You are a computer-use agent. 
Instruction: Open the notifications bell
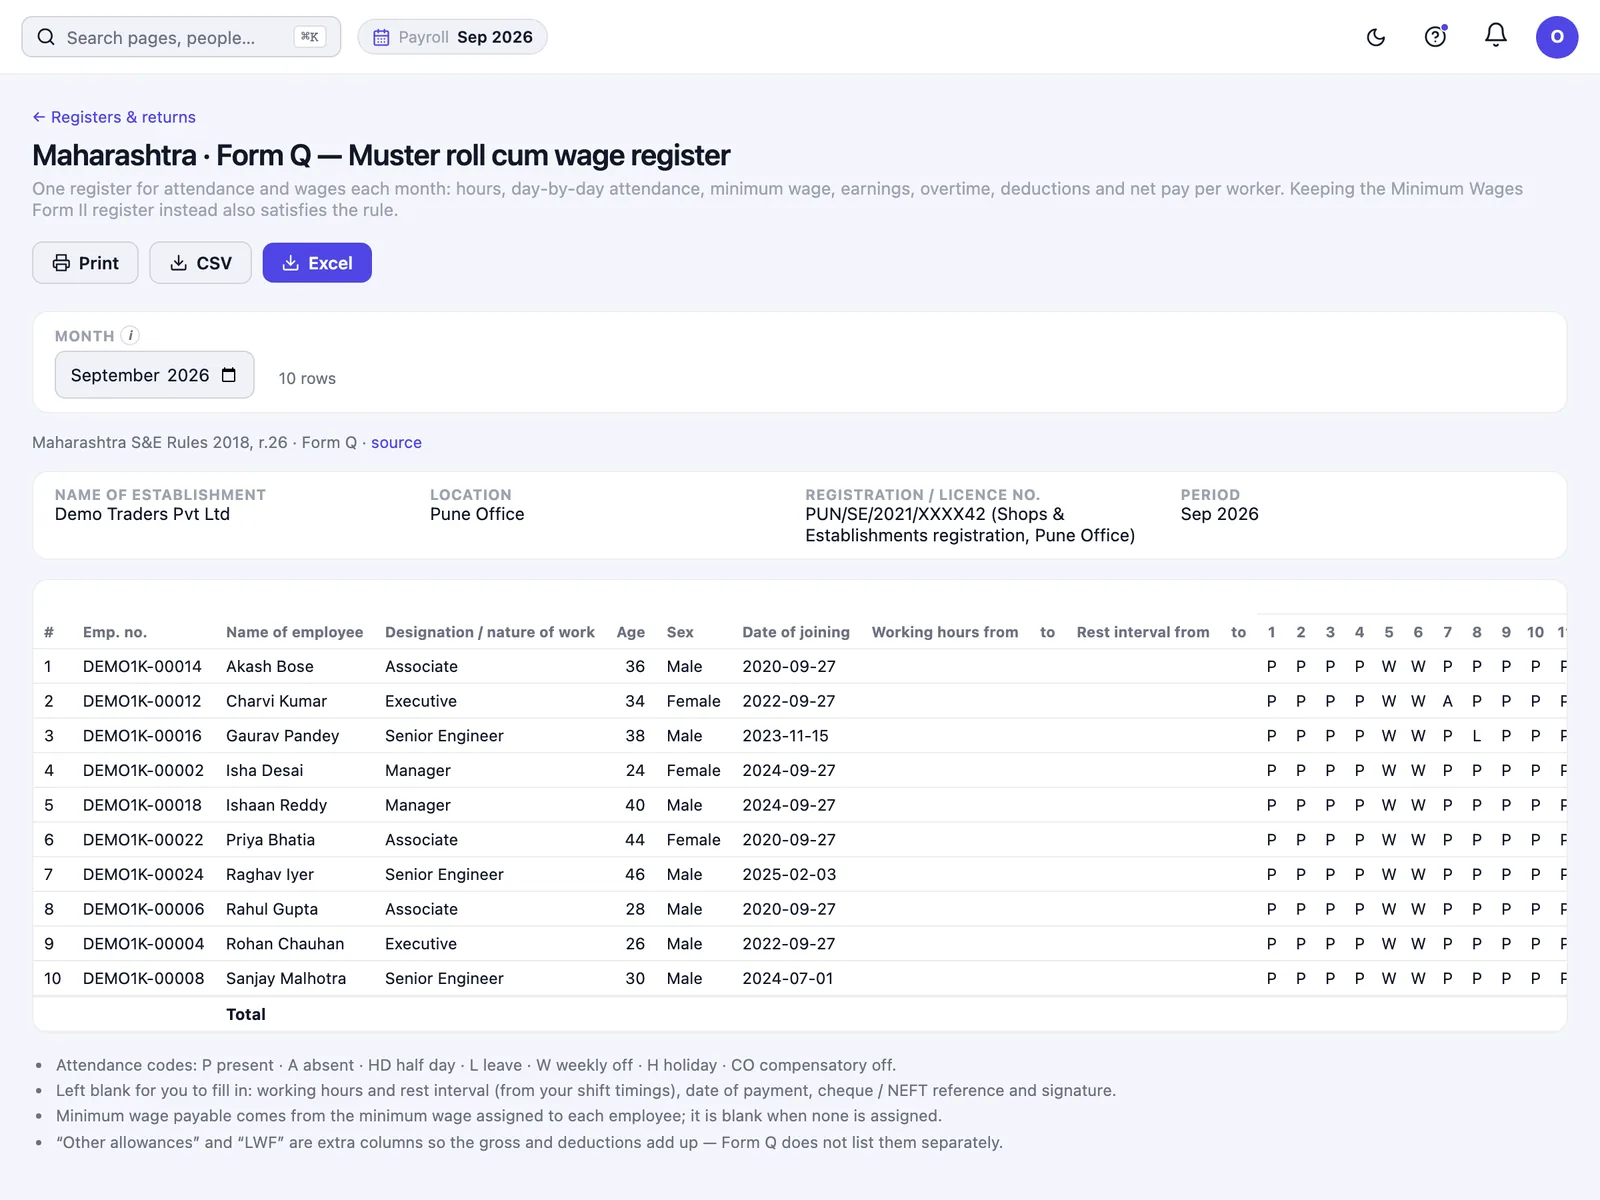coord(1496,36)
